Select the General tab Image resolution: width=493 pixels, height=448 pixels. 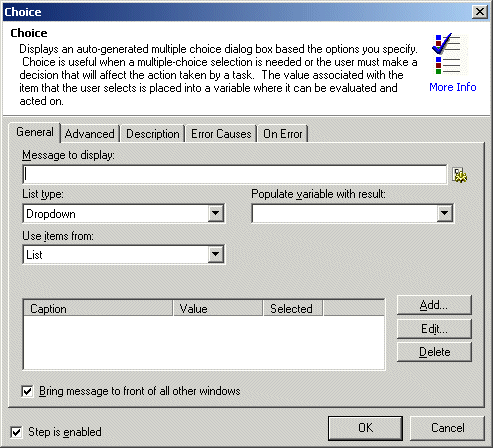tap(35, 132)
